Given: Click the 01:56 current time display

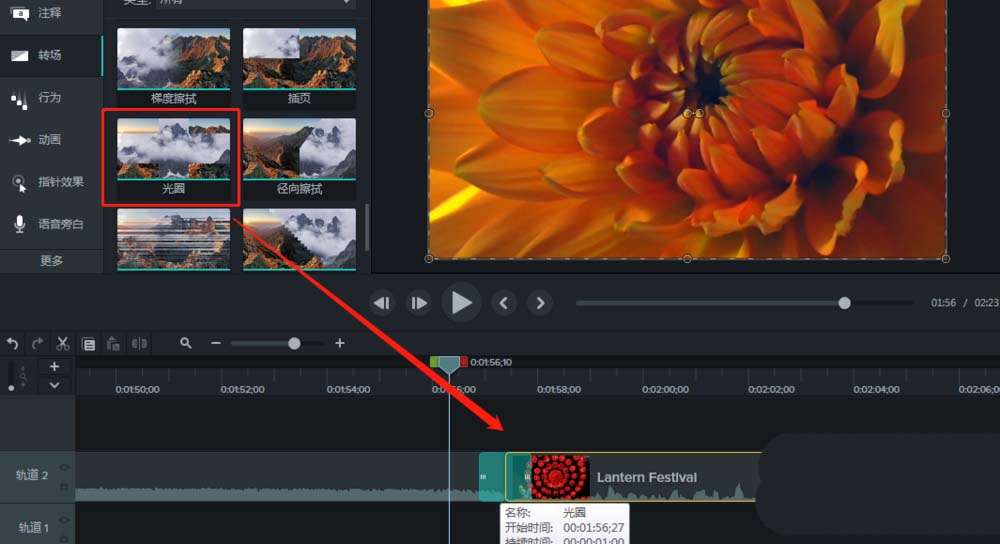Looking at the screenshot, I should click(943, 303).
